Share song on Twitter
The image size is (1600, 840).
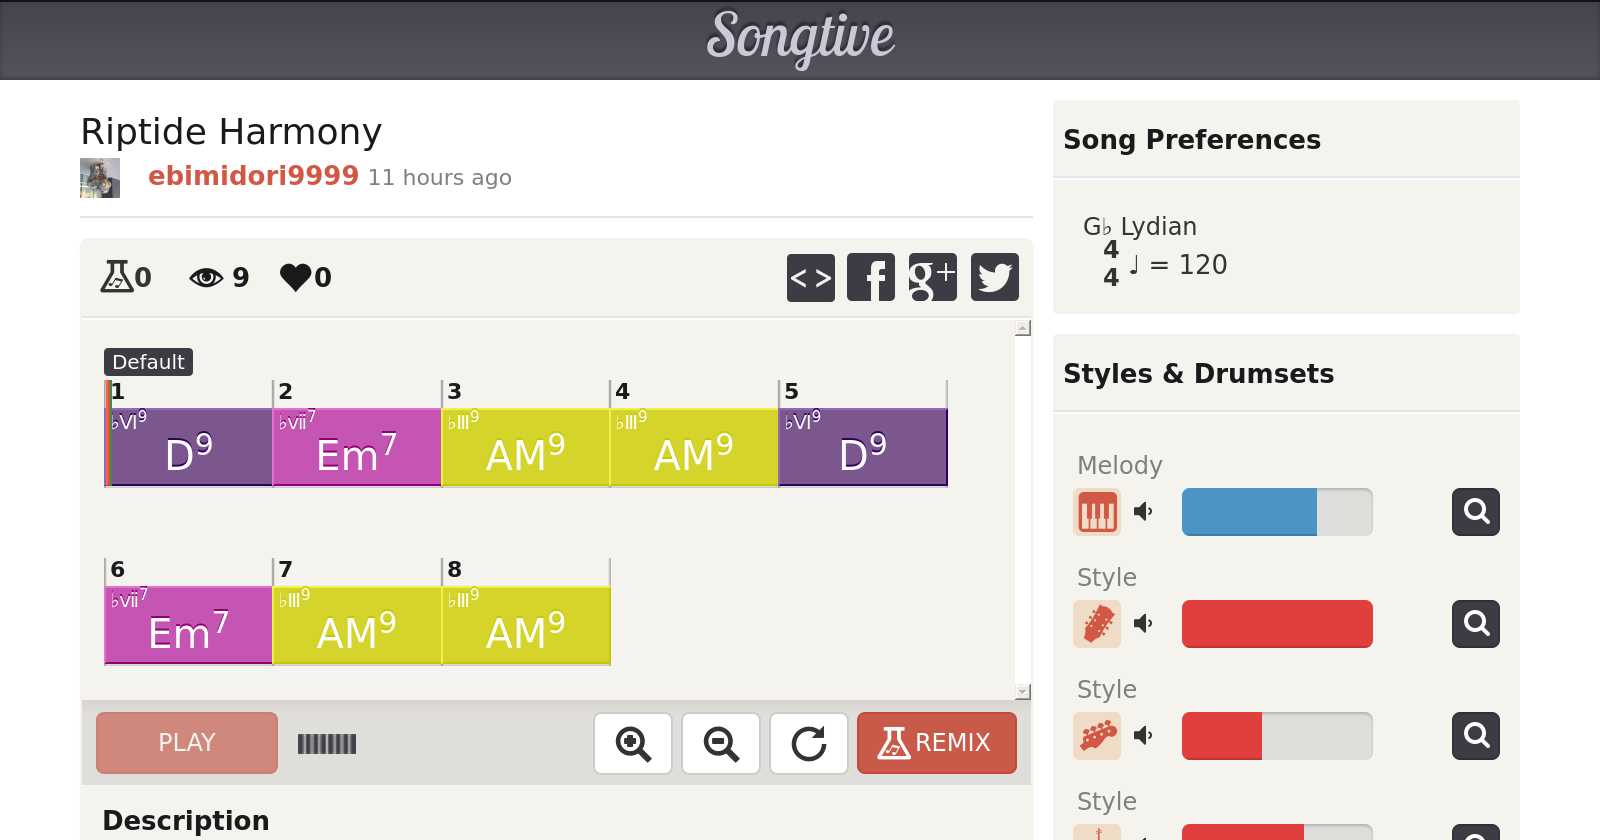click(994, 277)
